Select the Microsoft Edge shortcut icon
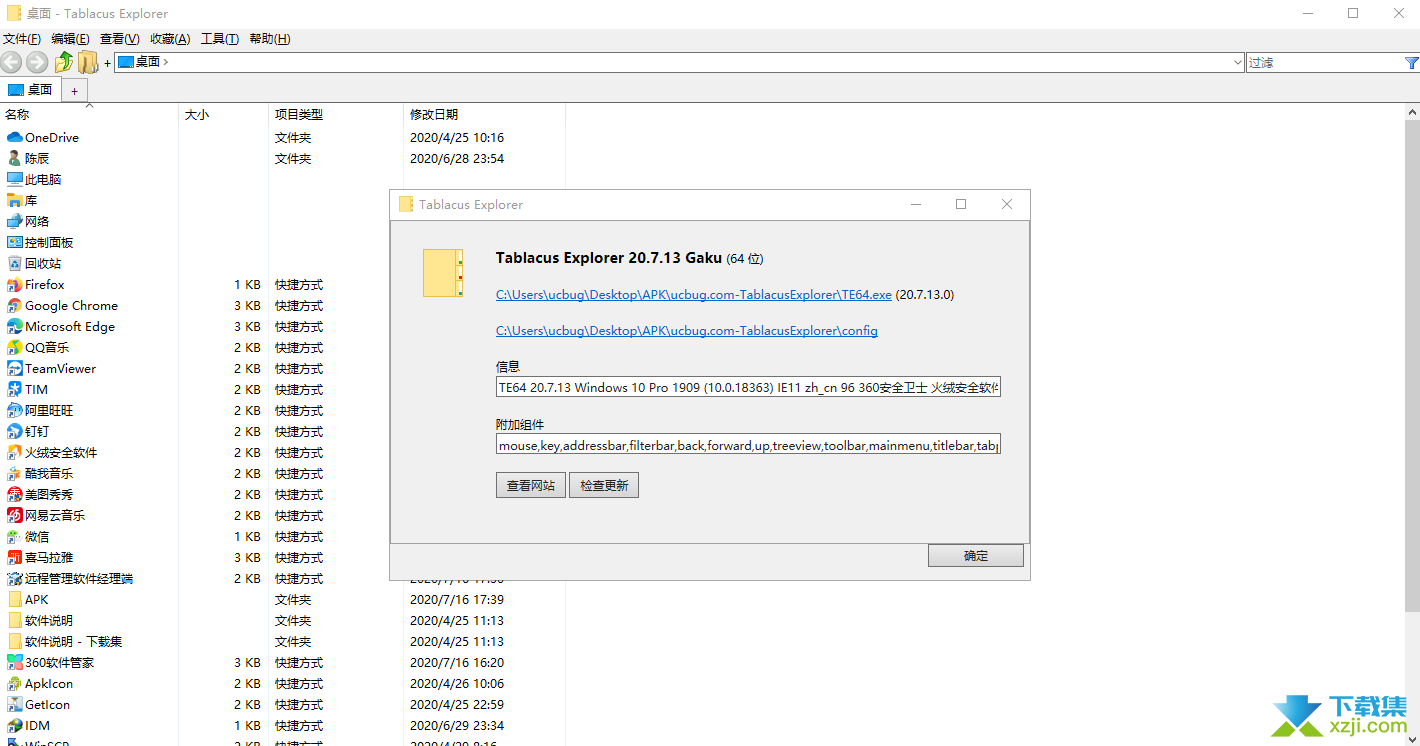 (x=14, y=326)
